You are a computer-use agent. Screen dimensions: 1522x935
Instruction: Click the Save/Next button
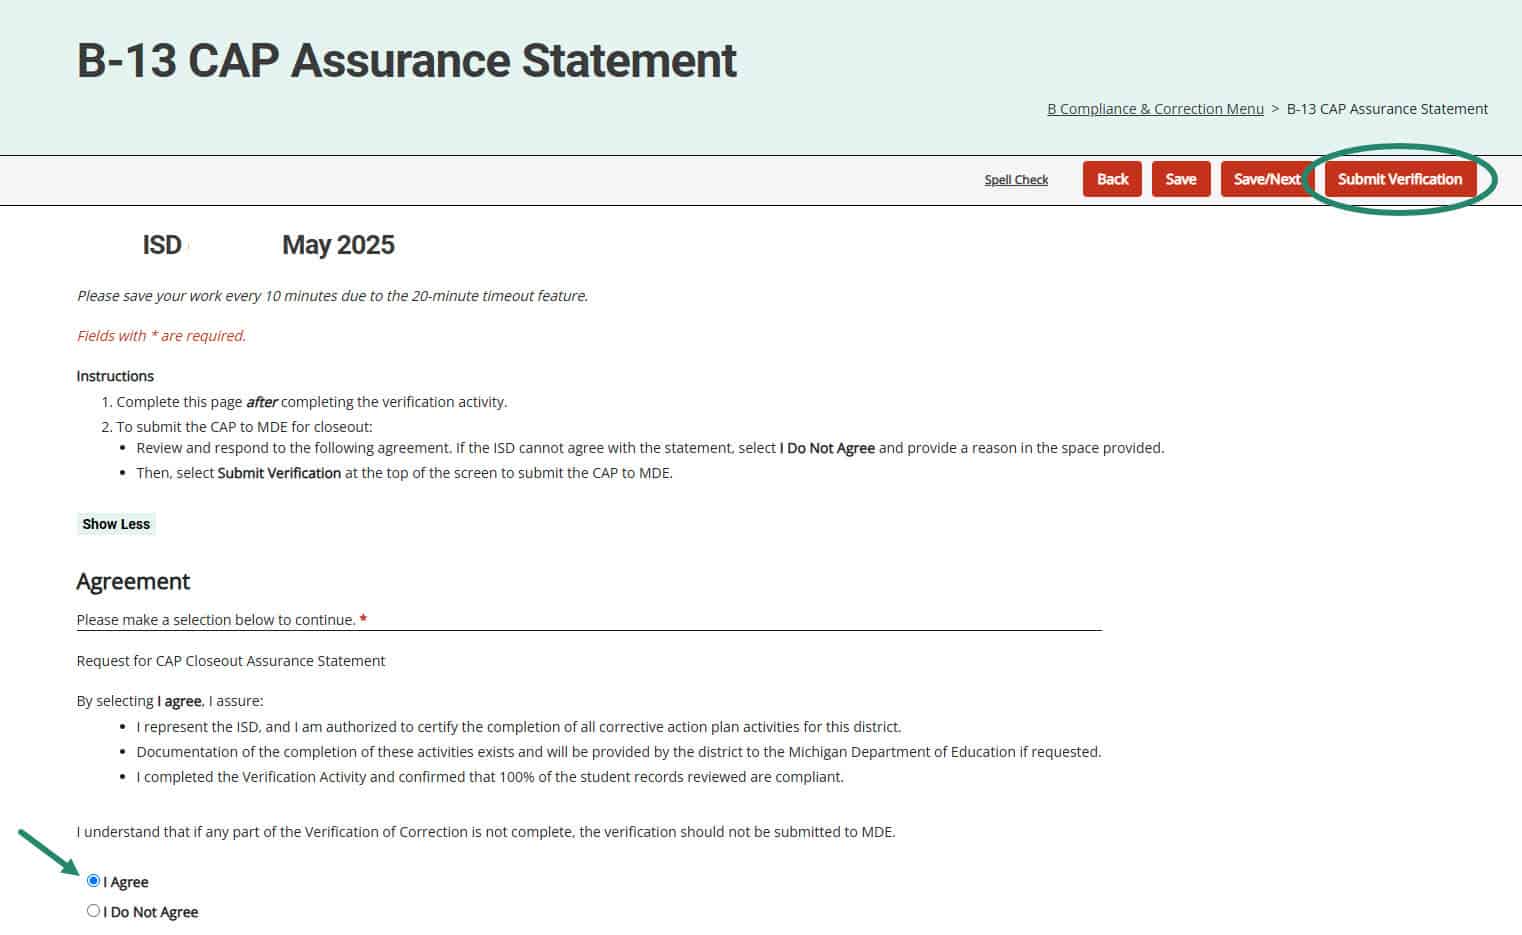coord(1266,179)
